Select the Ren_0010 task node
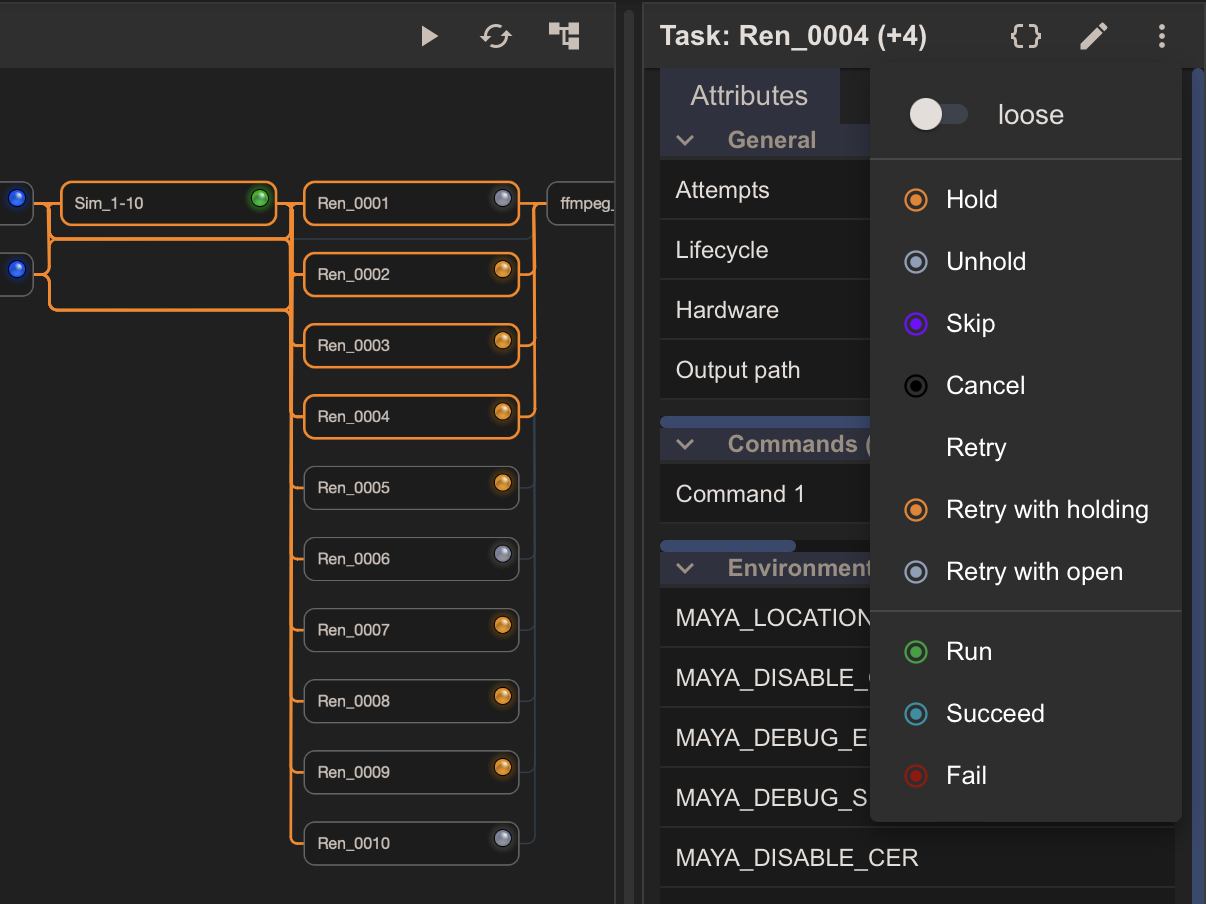This screenshot has width=1206, height=904. (411, 842)
